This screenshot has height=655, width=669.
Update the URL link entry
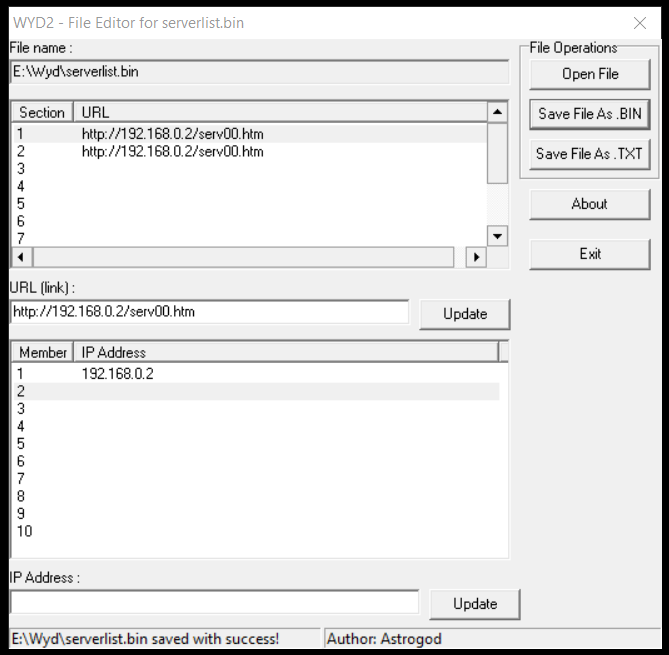click(465, 314)
